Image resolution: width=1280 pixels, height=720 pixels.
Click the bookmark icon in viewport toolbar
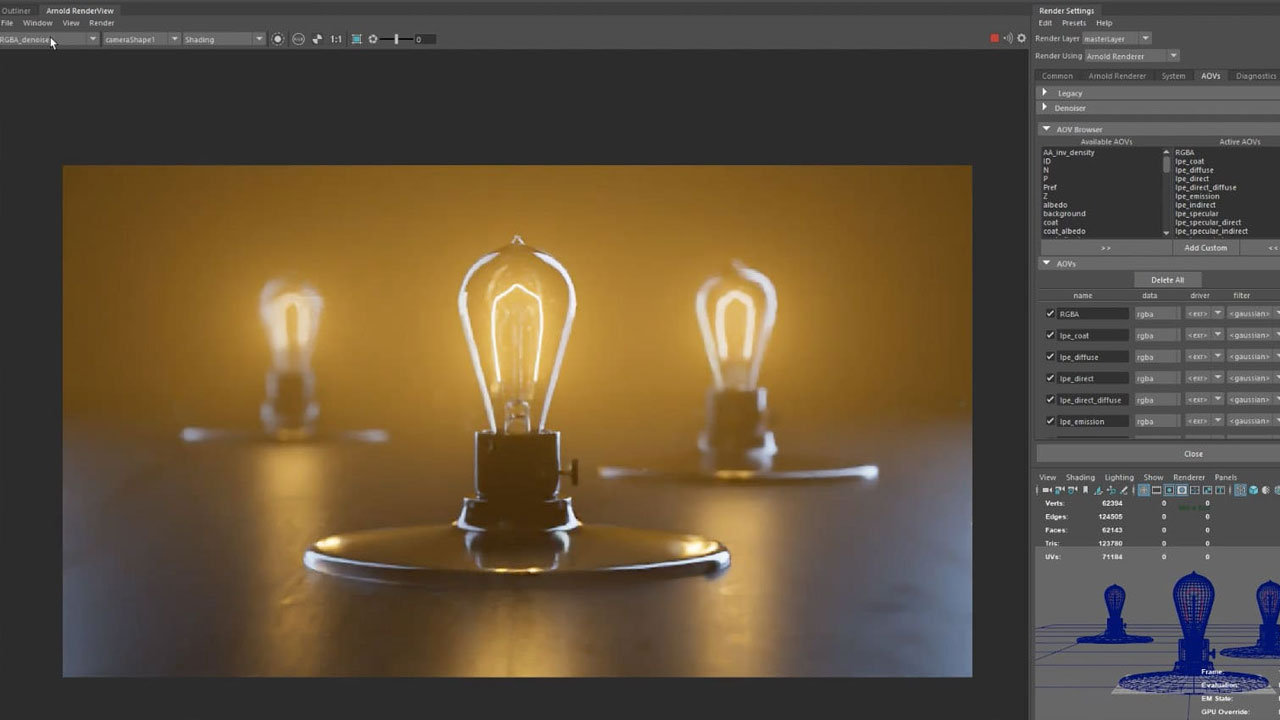click(x=1085, y=491)
